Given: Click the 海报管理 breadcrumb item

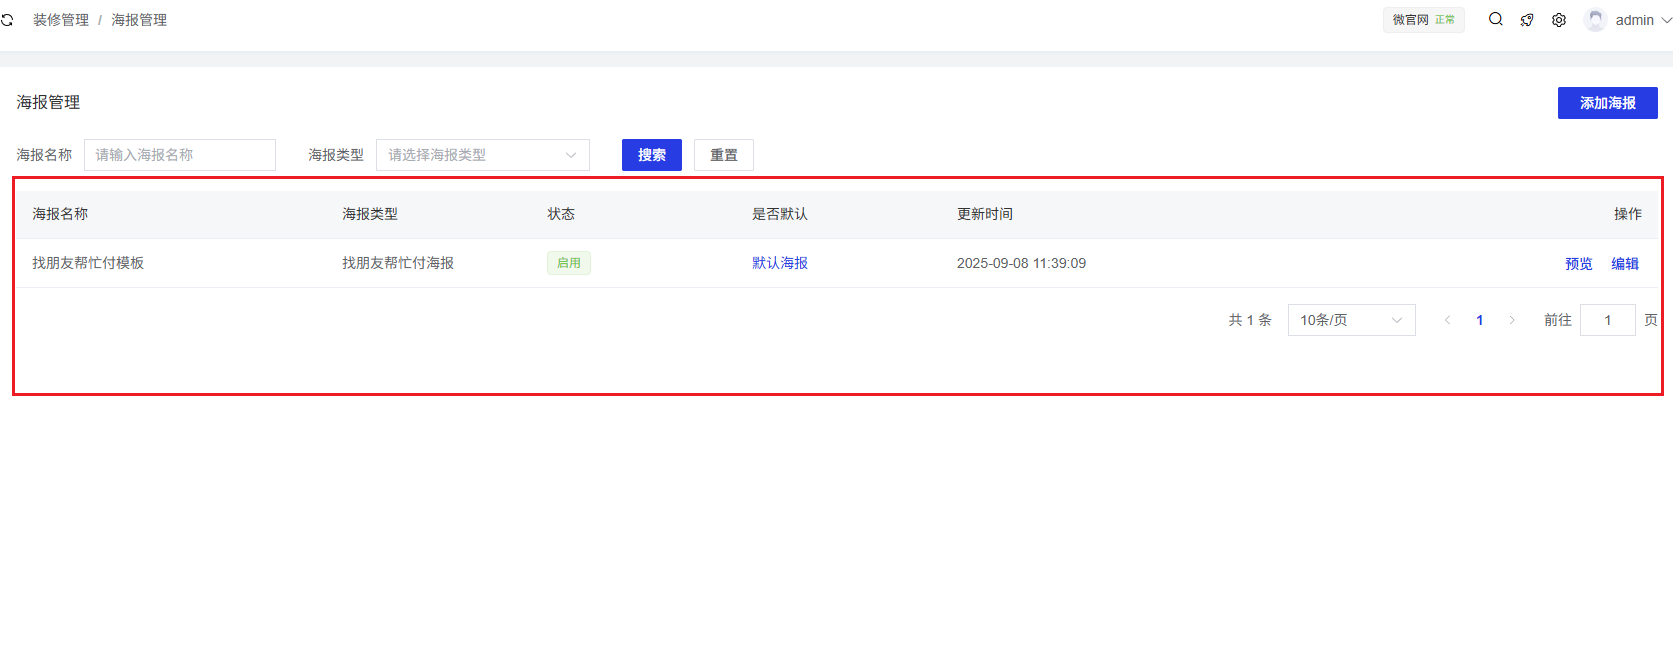Looking at the screenshot, I should (x=139, y=20).
